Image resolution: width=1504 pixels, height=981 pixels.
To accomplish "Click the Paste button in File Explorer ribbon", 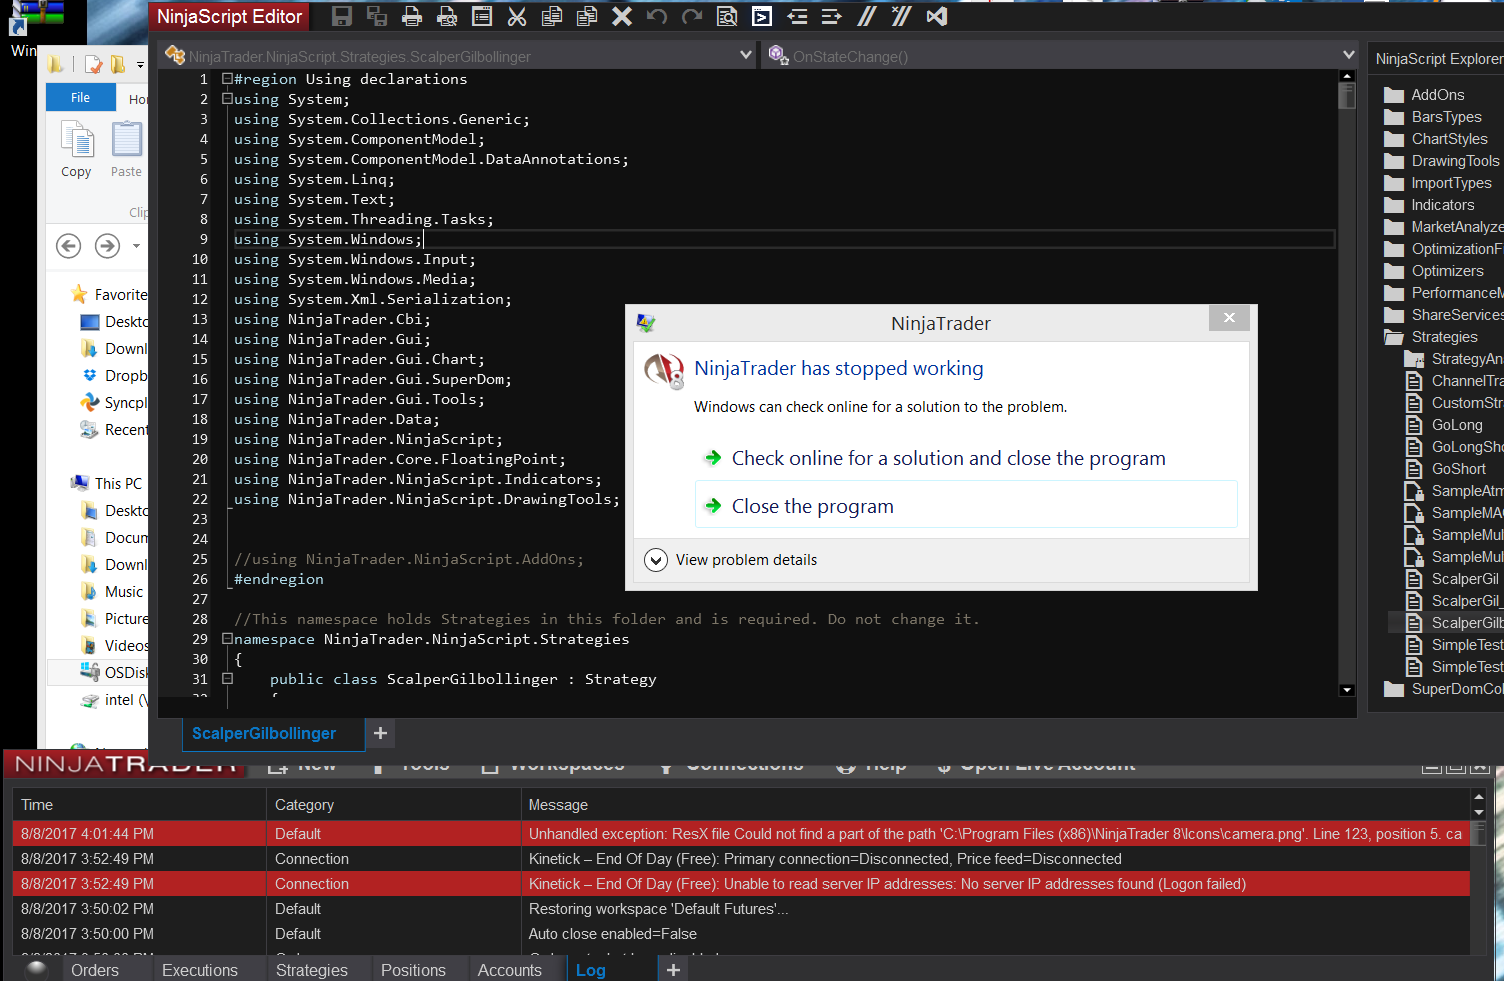I will coord(126,150).
